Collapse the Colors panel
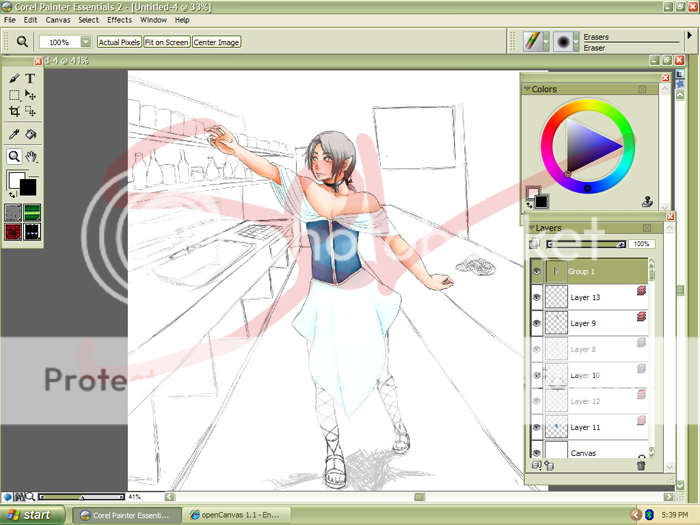The height and width of the screenshot is (525, 700). coord(528,89)
